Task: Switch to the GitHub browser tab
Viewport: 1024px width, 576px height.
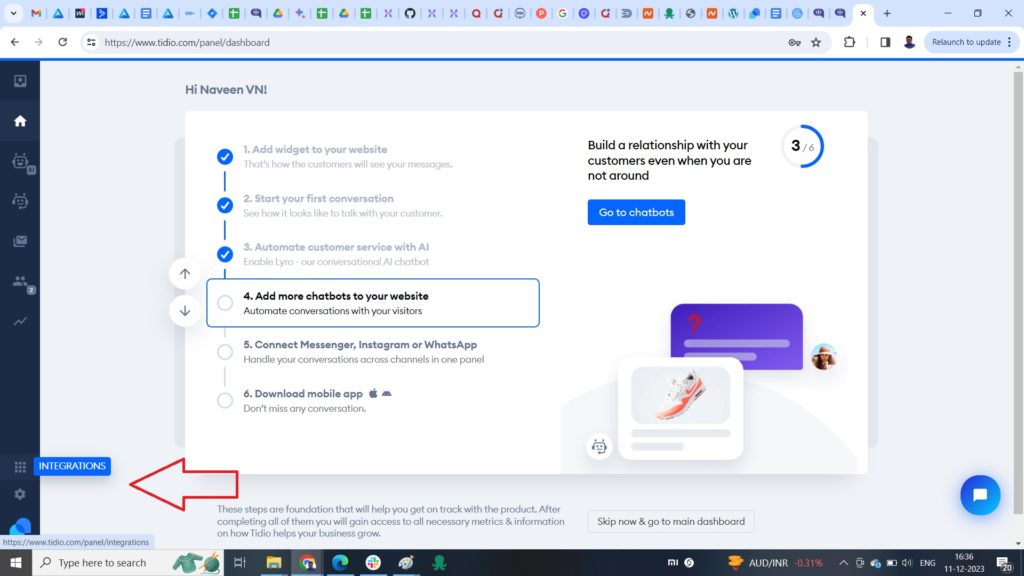Action: [409, 13]
